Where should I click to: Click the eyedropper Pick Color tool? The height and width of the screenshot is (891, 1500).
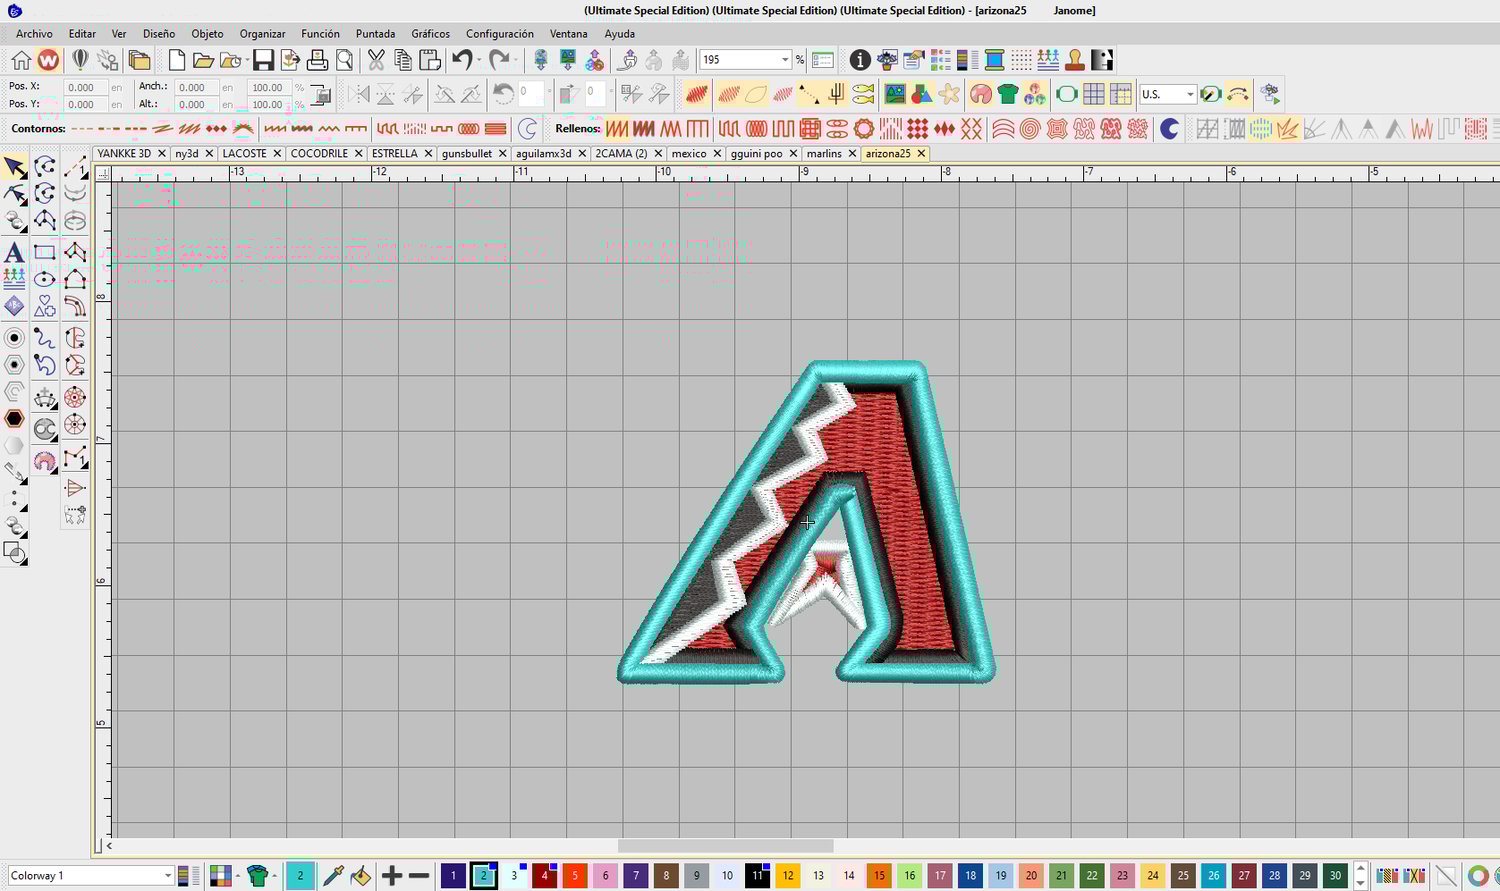click(x=333, y=876)
